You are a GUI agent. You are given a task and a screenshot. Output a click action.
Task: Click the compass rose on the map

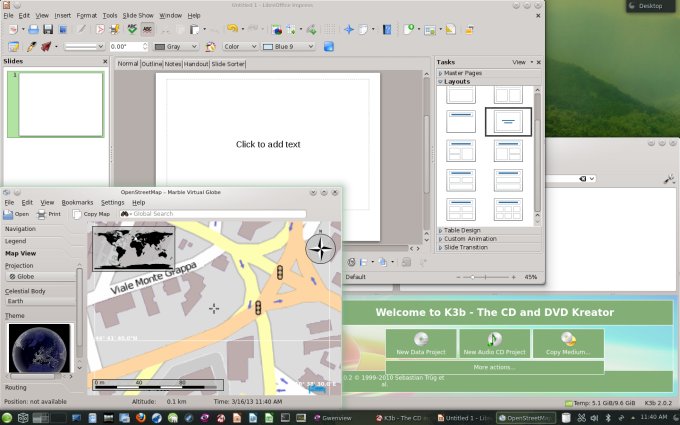point(320,249)
